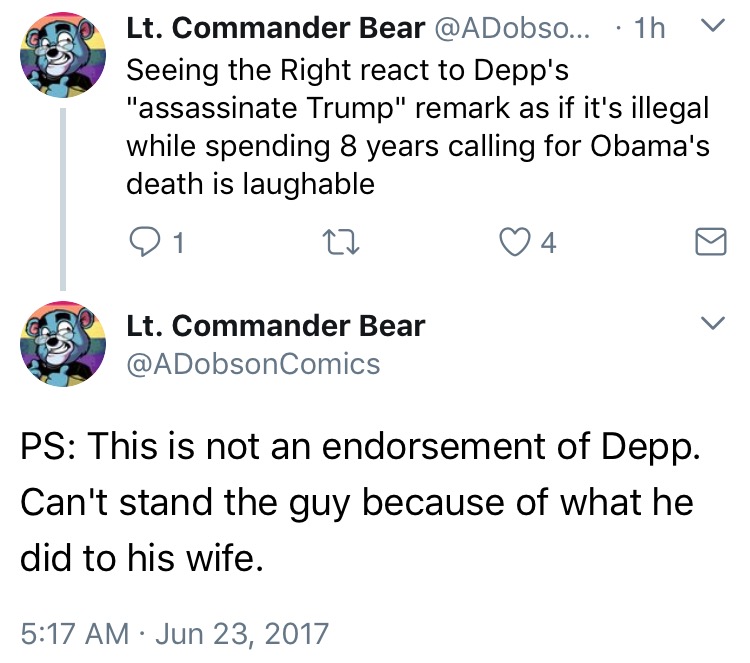Expand the first tweet's chevron options menu
The image size is (750, 663).
713,25
